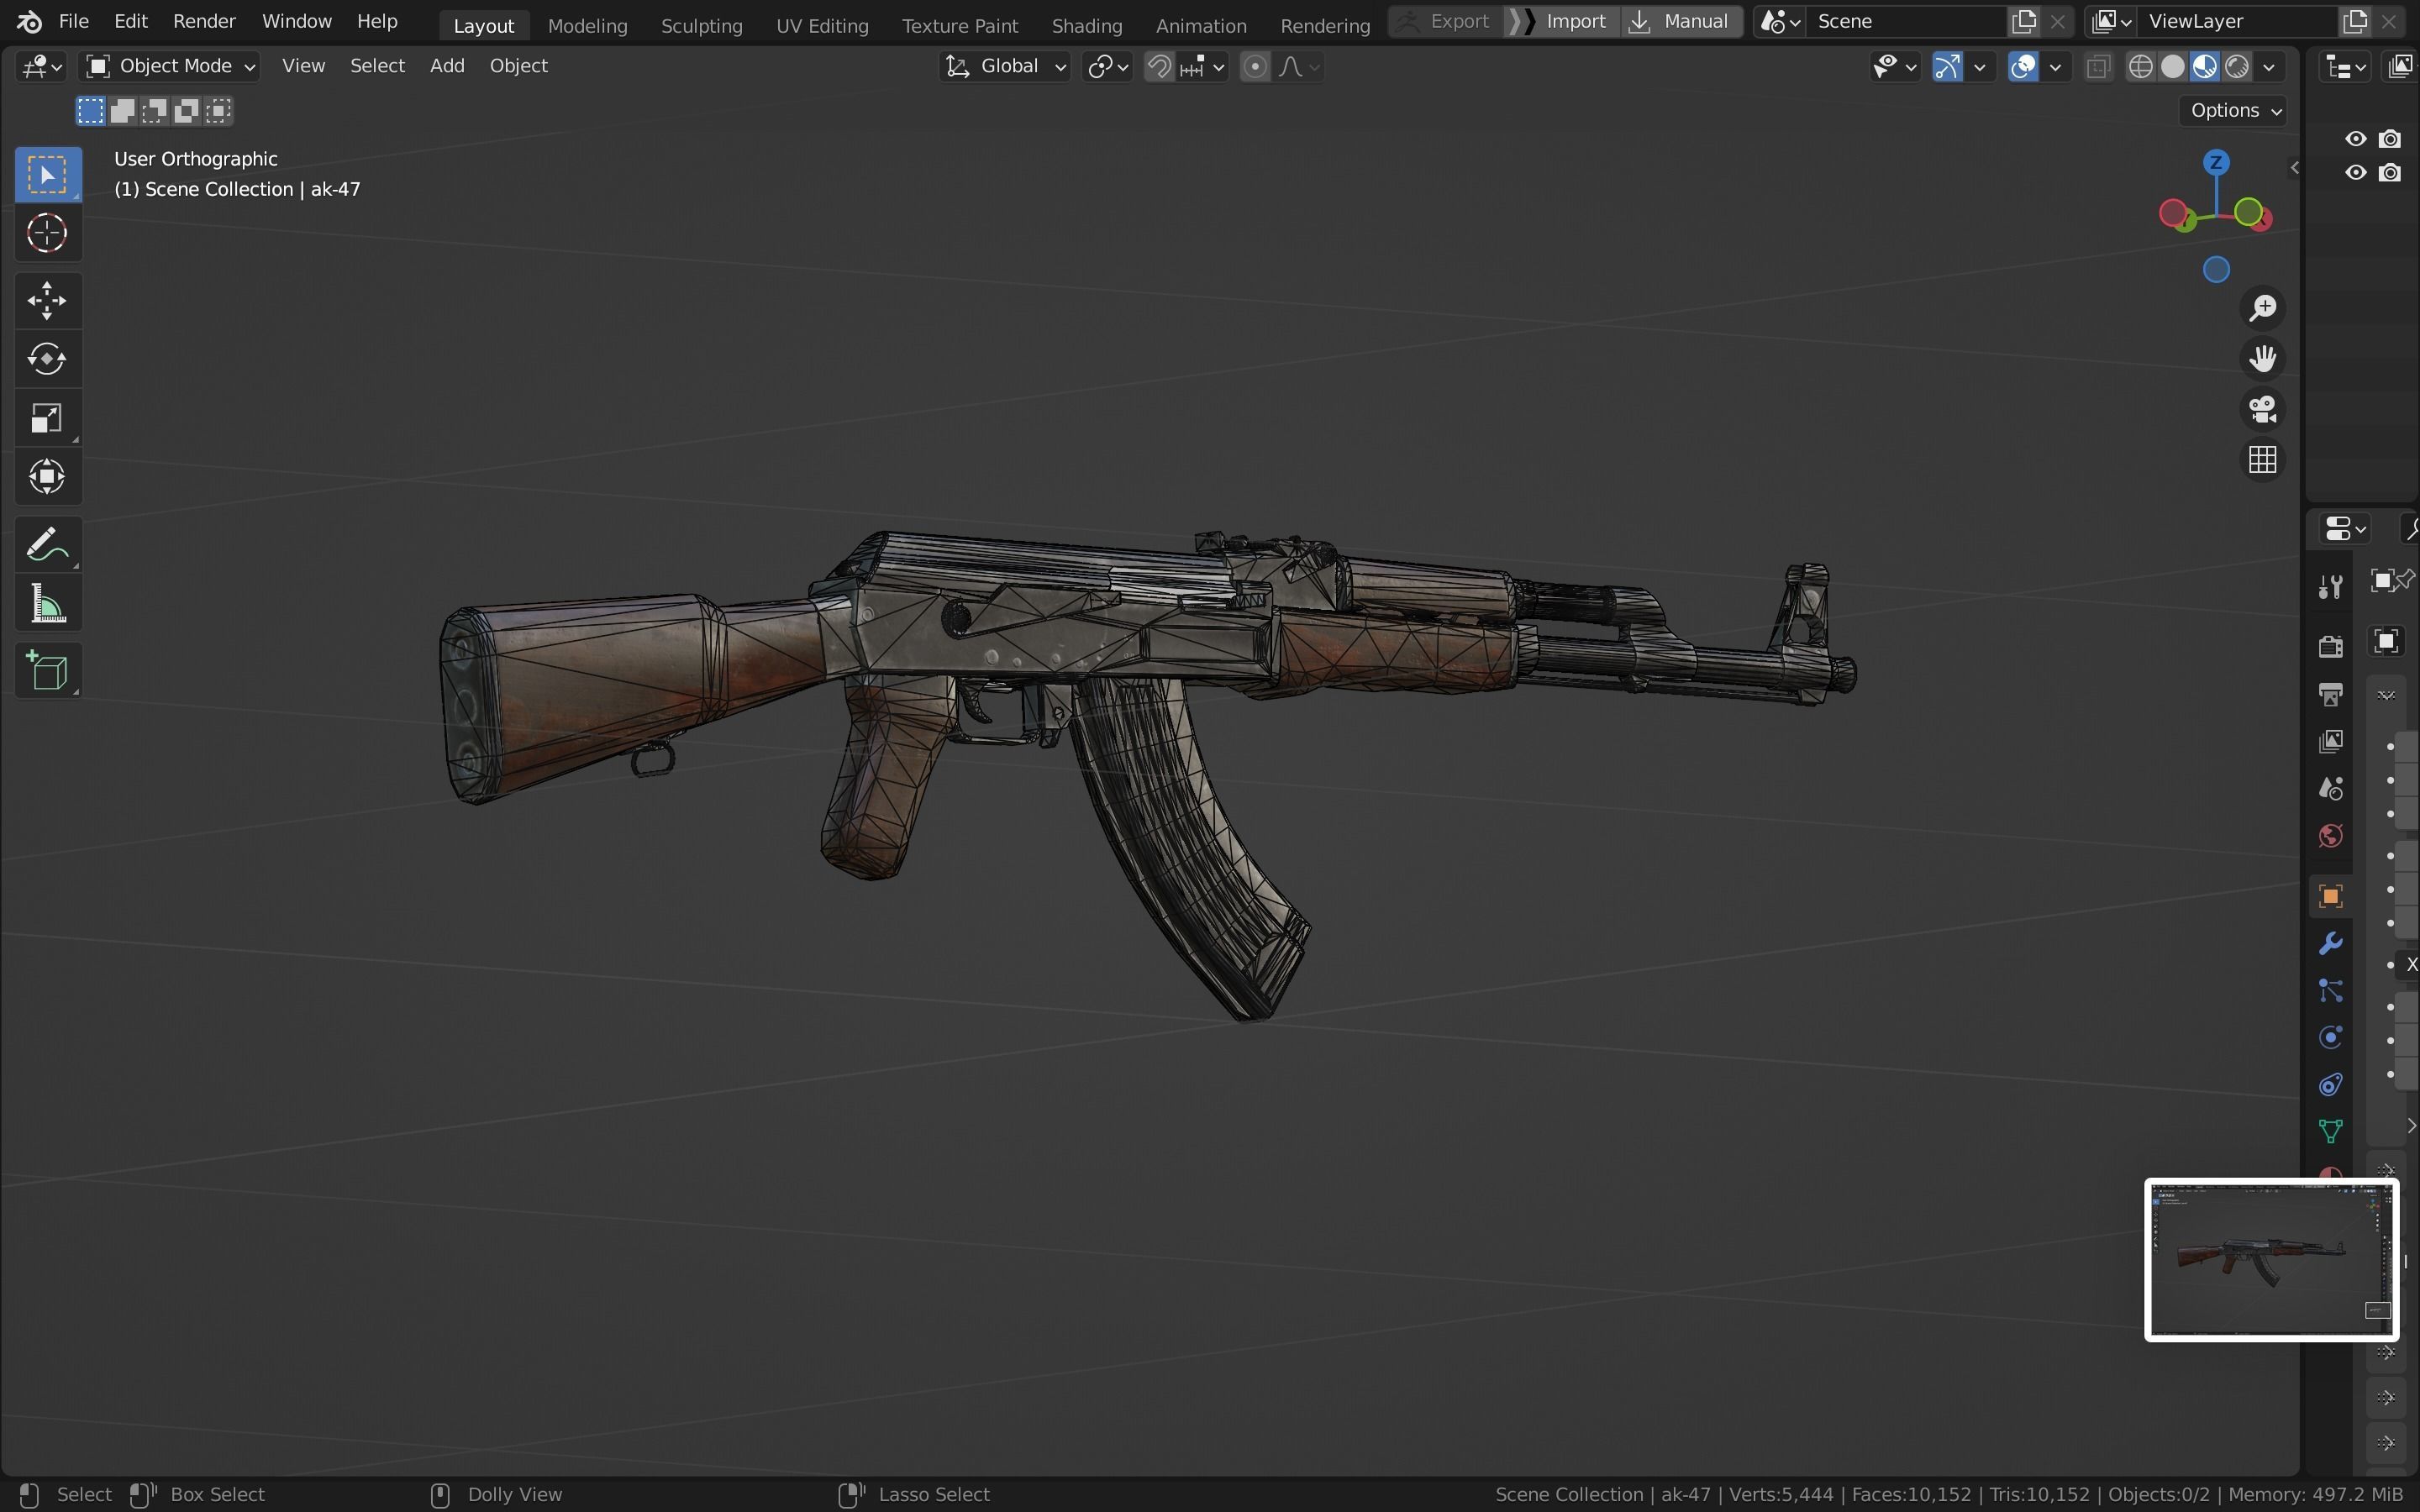2420x1512 pixels.
Task: Toggle X-ray view button
Action: tap(2098, 67)
